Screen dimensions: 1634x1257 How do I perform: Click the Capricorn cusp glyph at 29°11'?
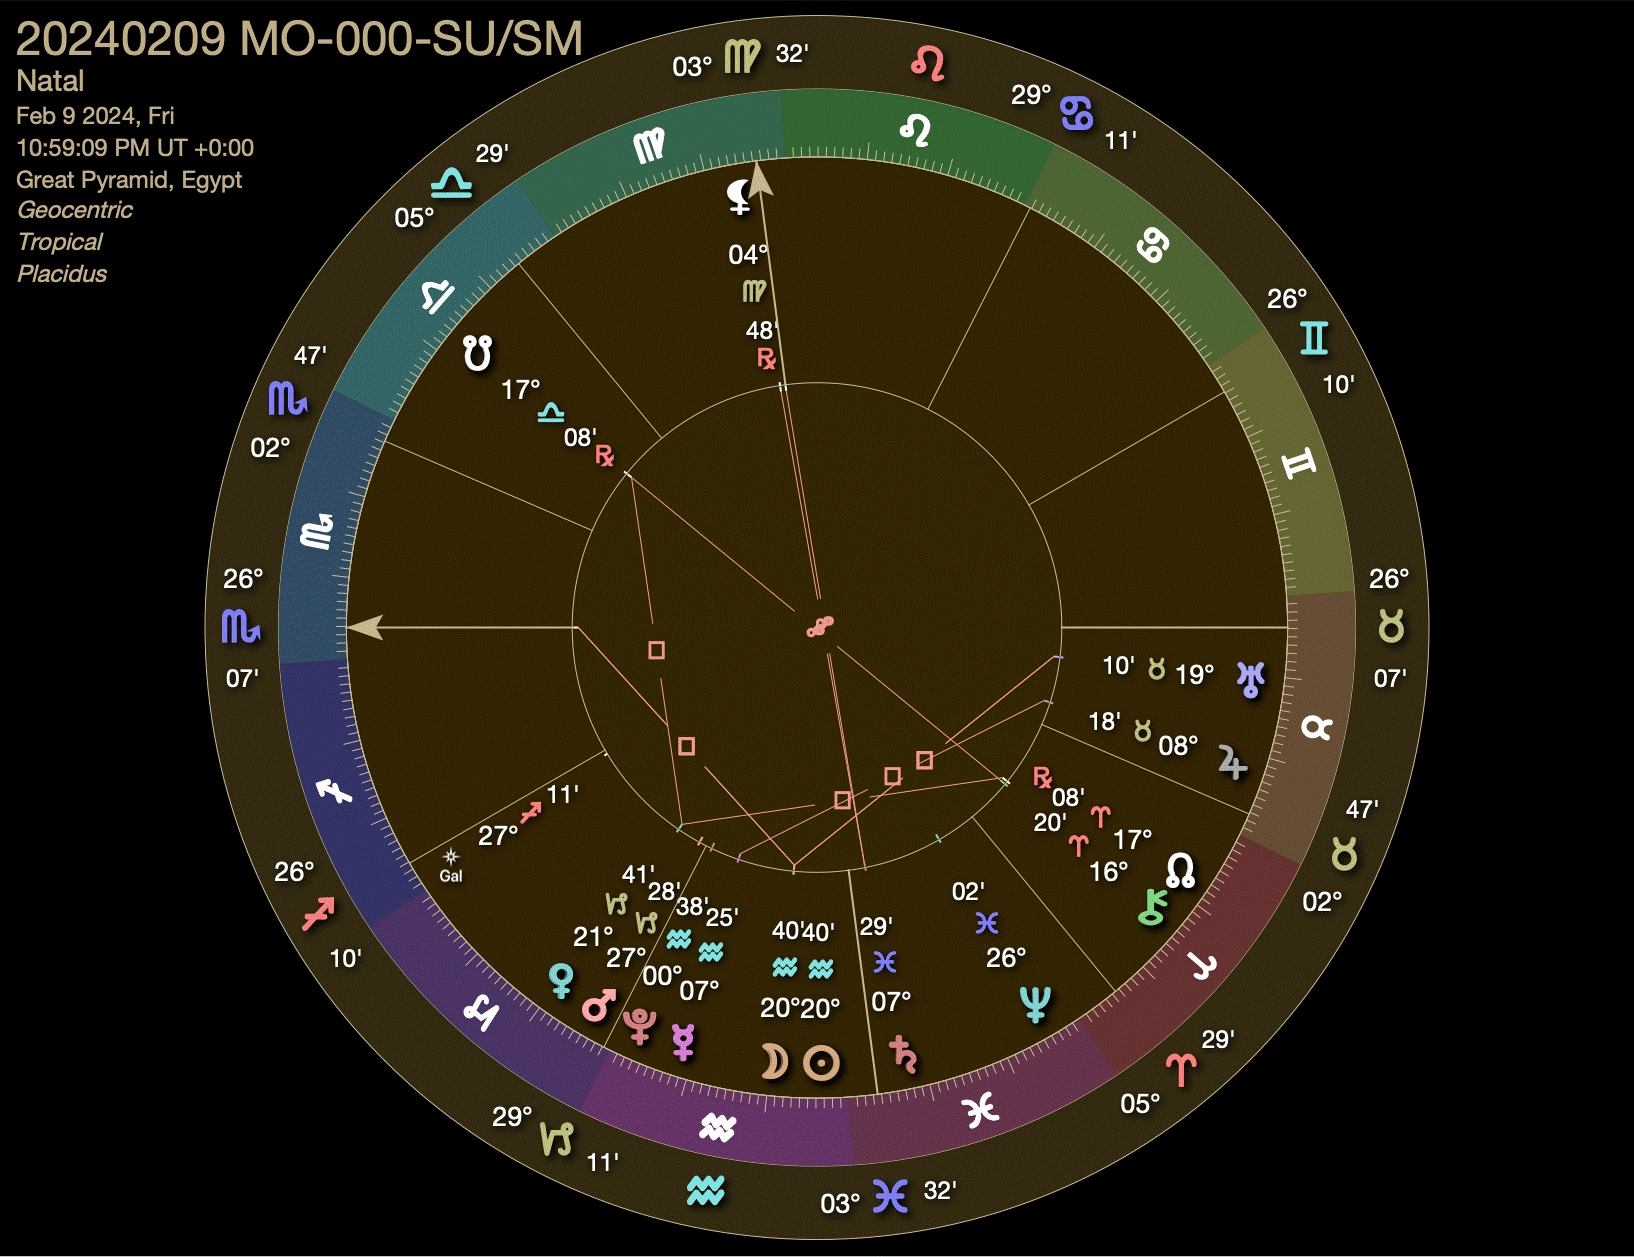(557, 1138)
